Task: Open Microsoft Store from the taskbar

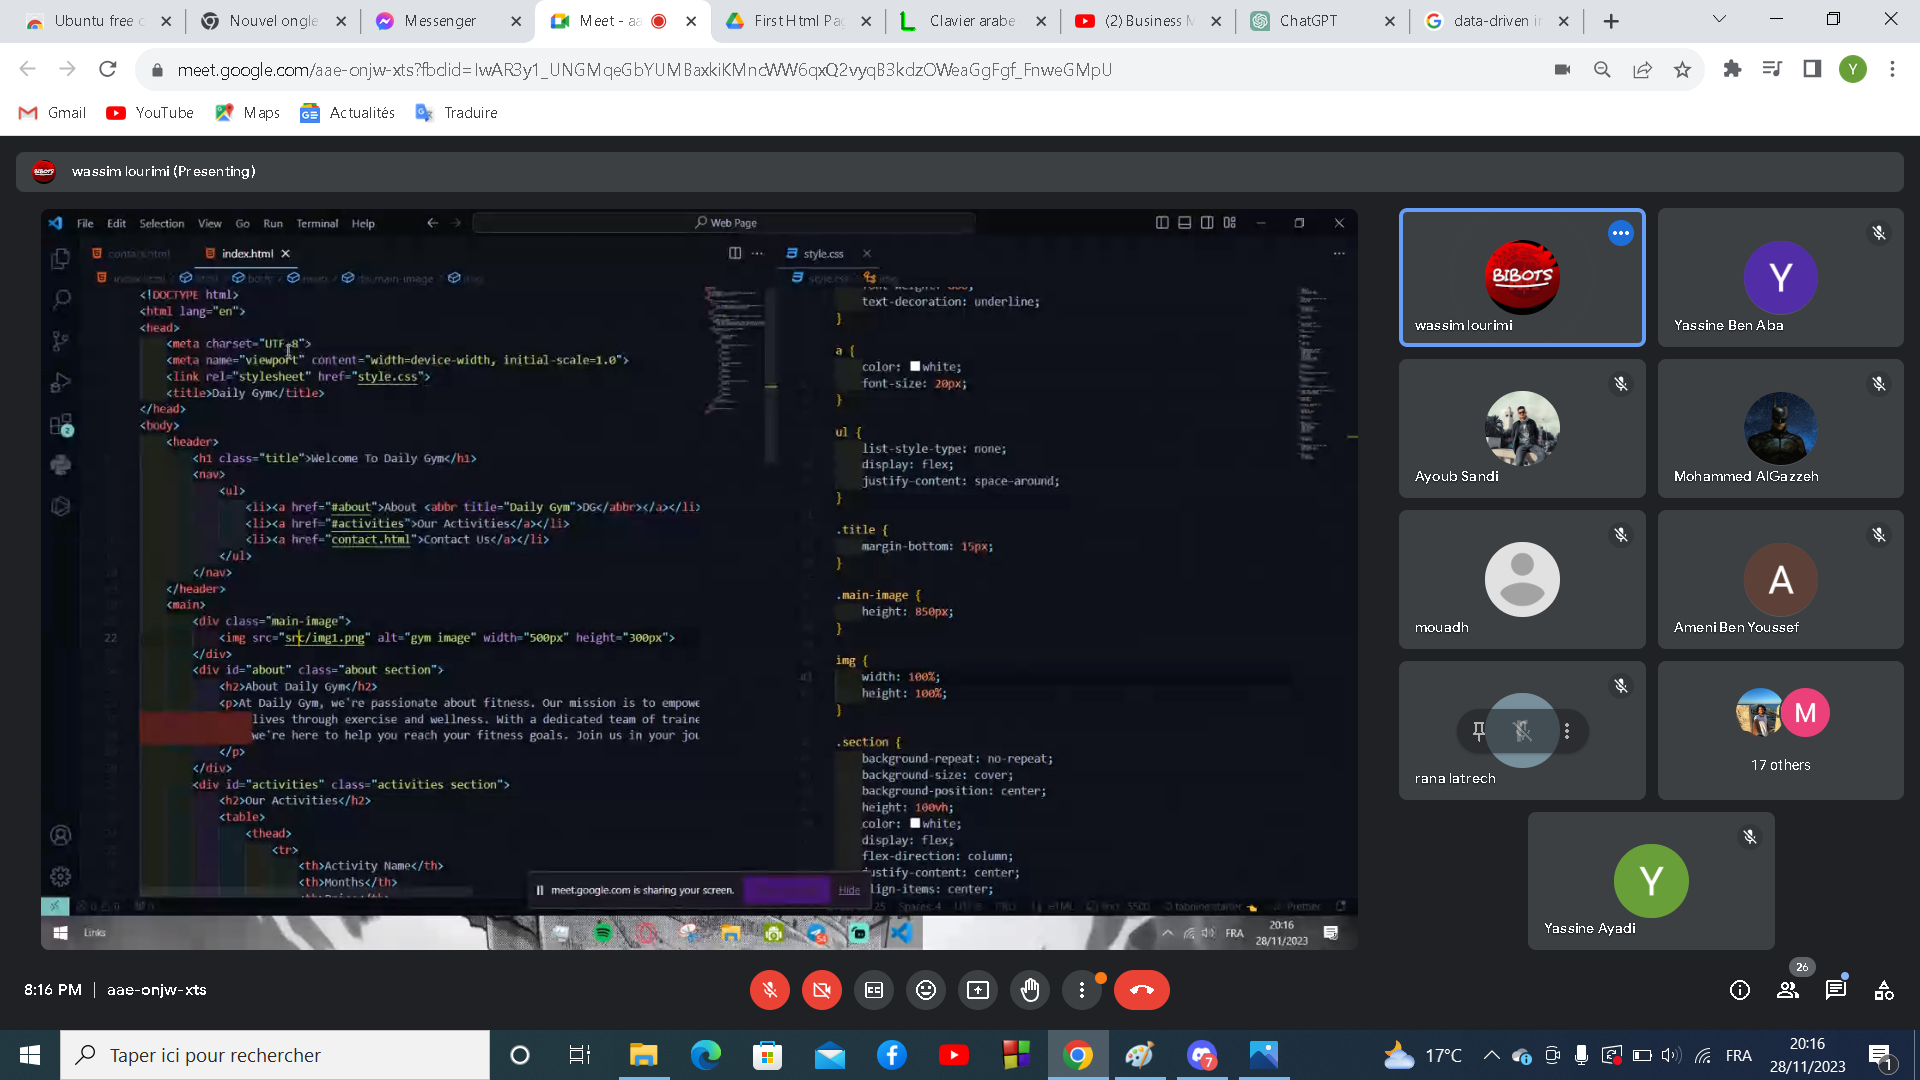Action: click(x=767, y=1055)
